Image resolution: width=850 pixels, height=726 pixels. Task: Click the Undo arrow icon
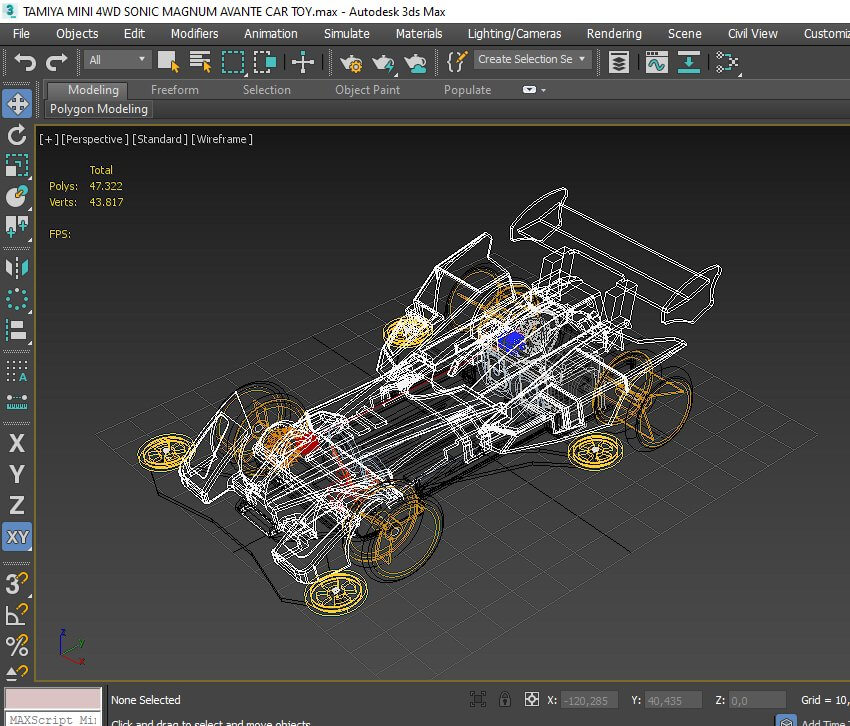[x=24, y=62]
